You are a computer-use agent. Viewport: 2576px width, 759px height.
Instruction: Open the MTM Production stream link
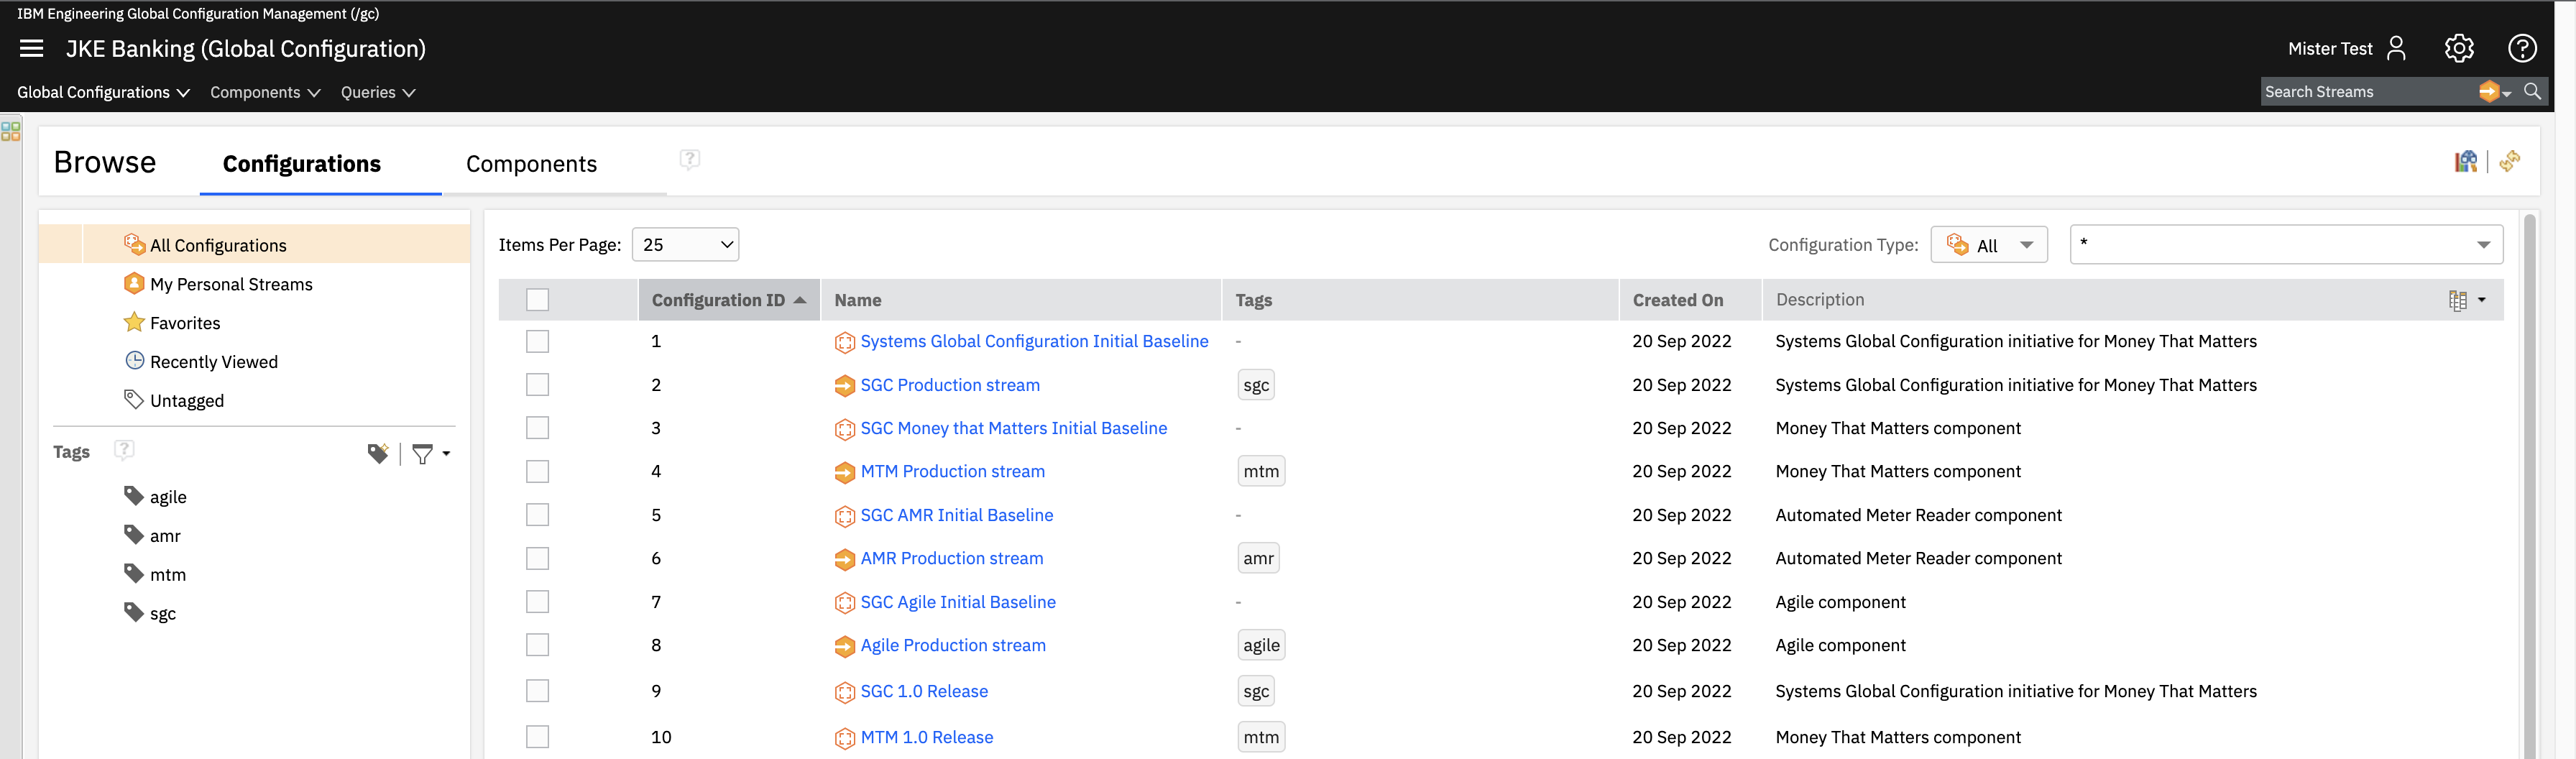[952, 471]
